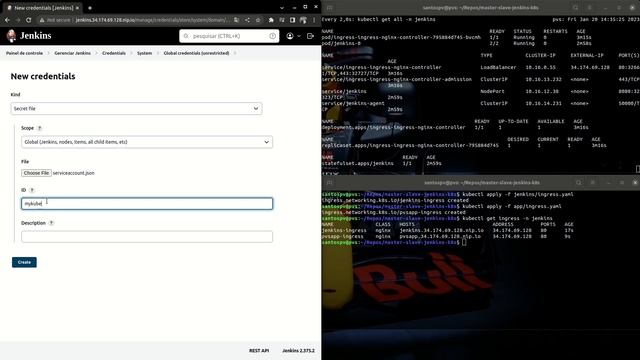Open the browser side panel icon
The width and height of the screenshot is (640, 360).
click(292, 20)
